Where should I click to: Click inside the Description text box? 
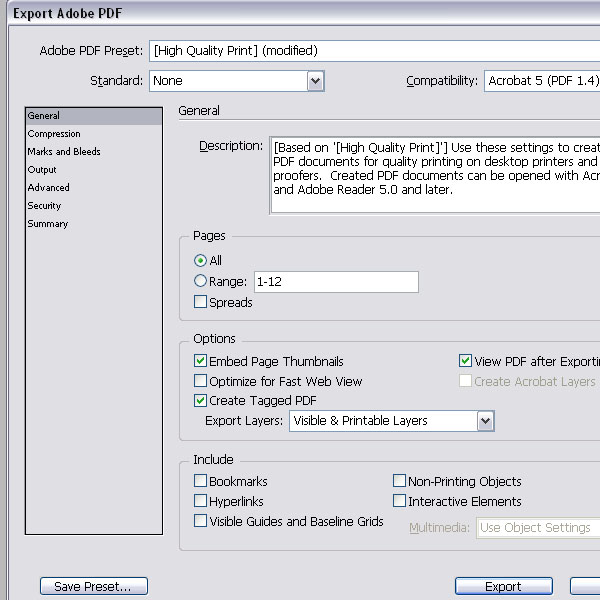[435, 175]
